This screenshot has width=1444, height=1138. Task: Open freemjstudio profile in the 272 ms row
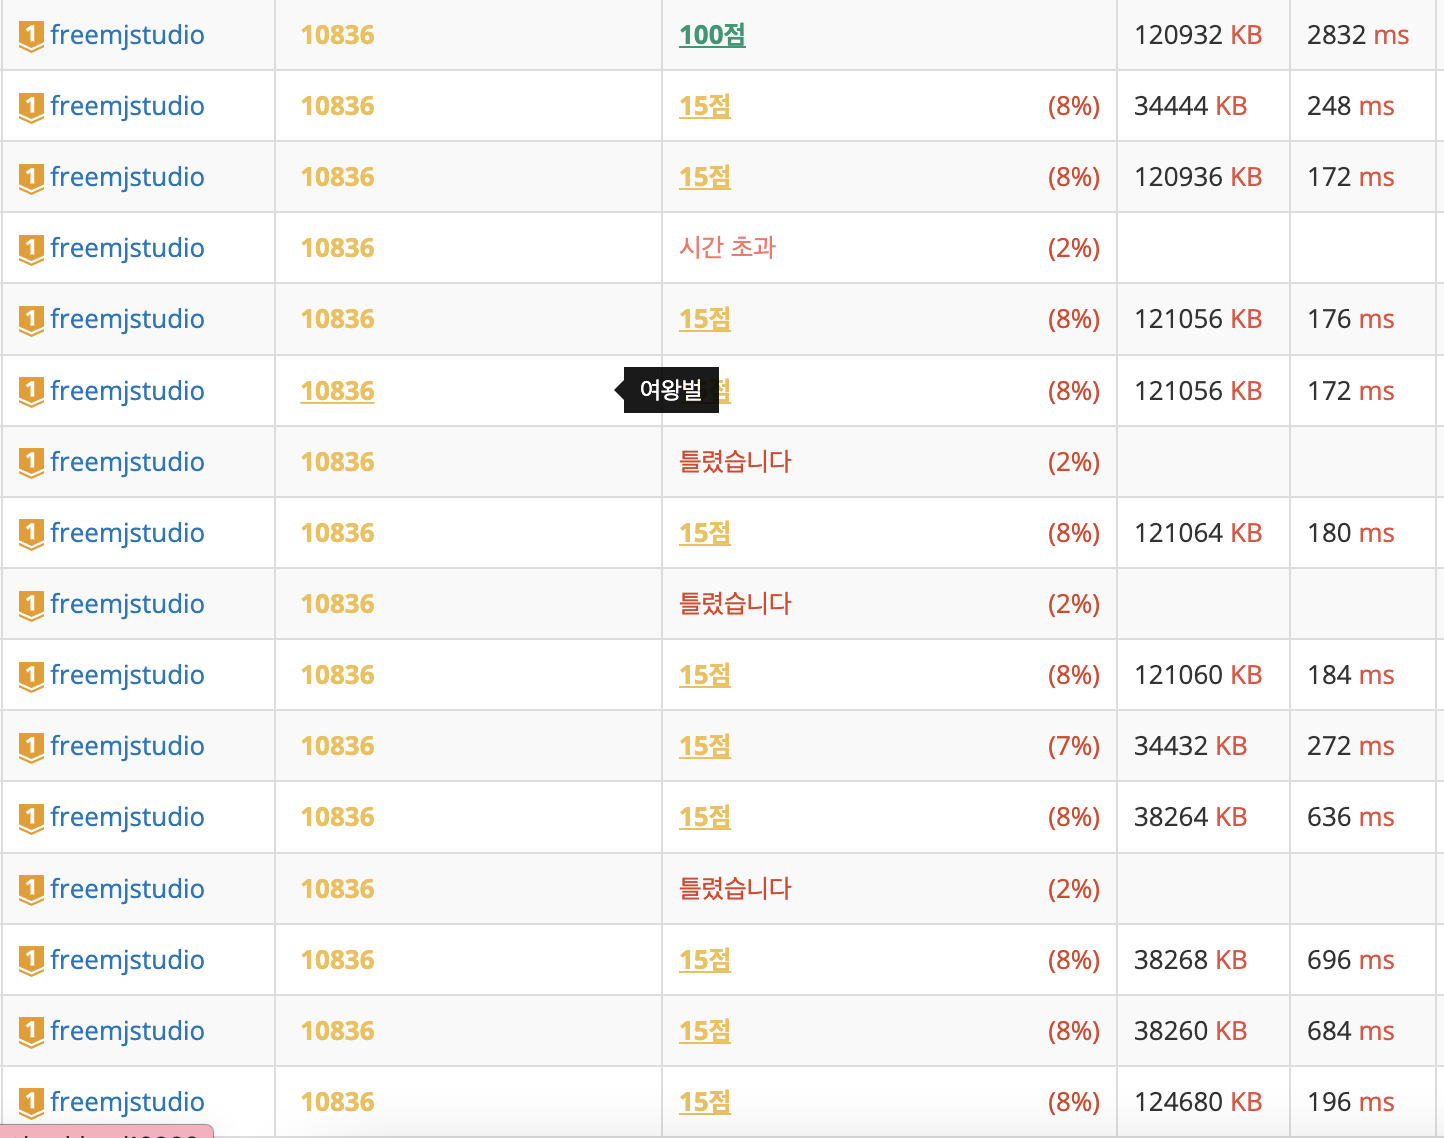[127, 746]
